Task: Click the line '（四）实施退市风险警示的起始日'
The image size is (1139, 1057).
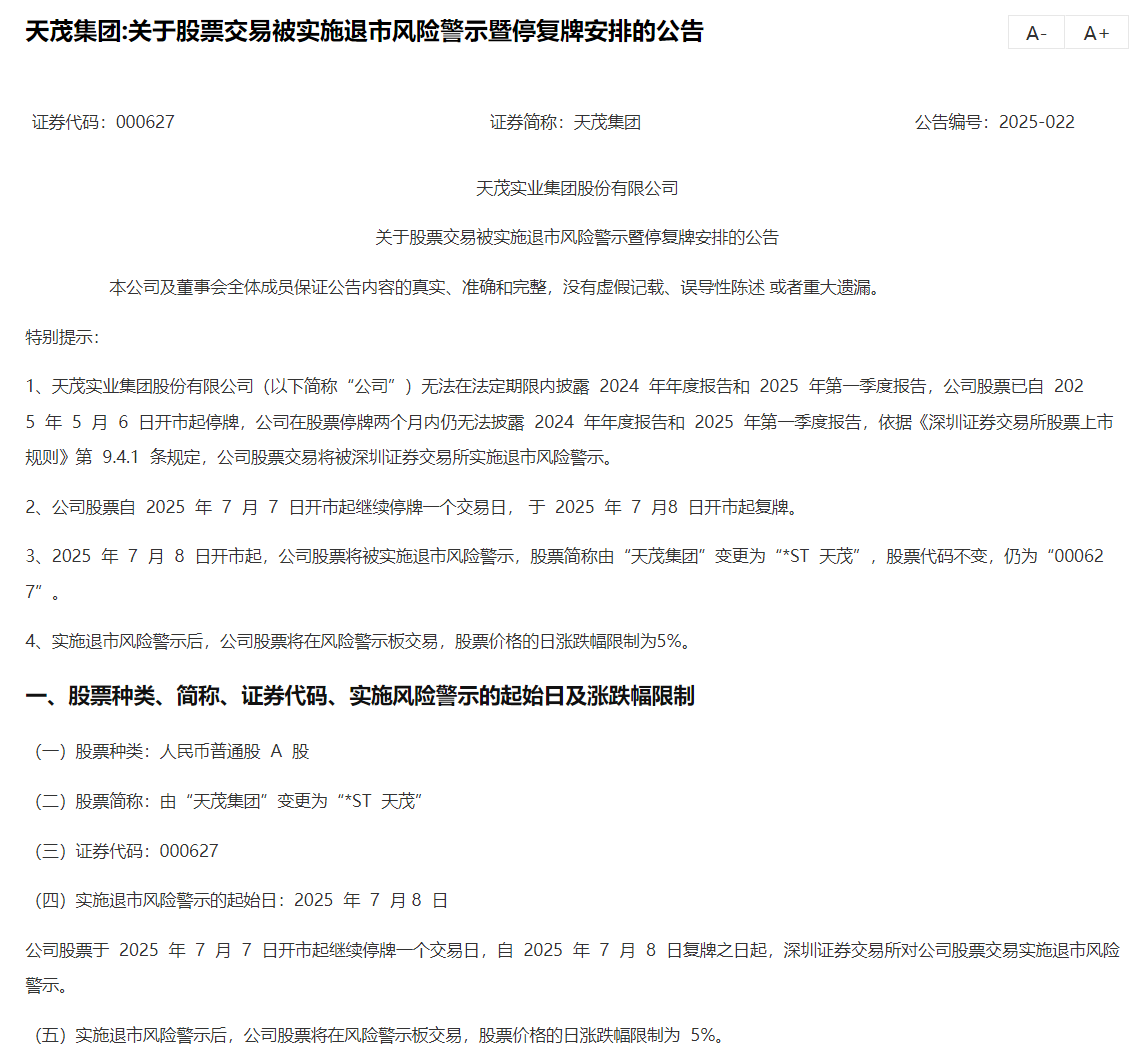Action: tap(241, 901)
